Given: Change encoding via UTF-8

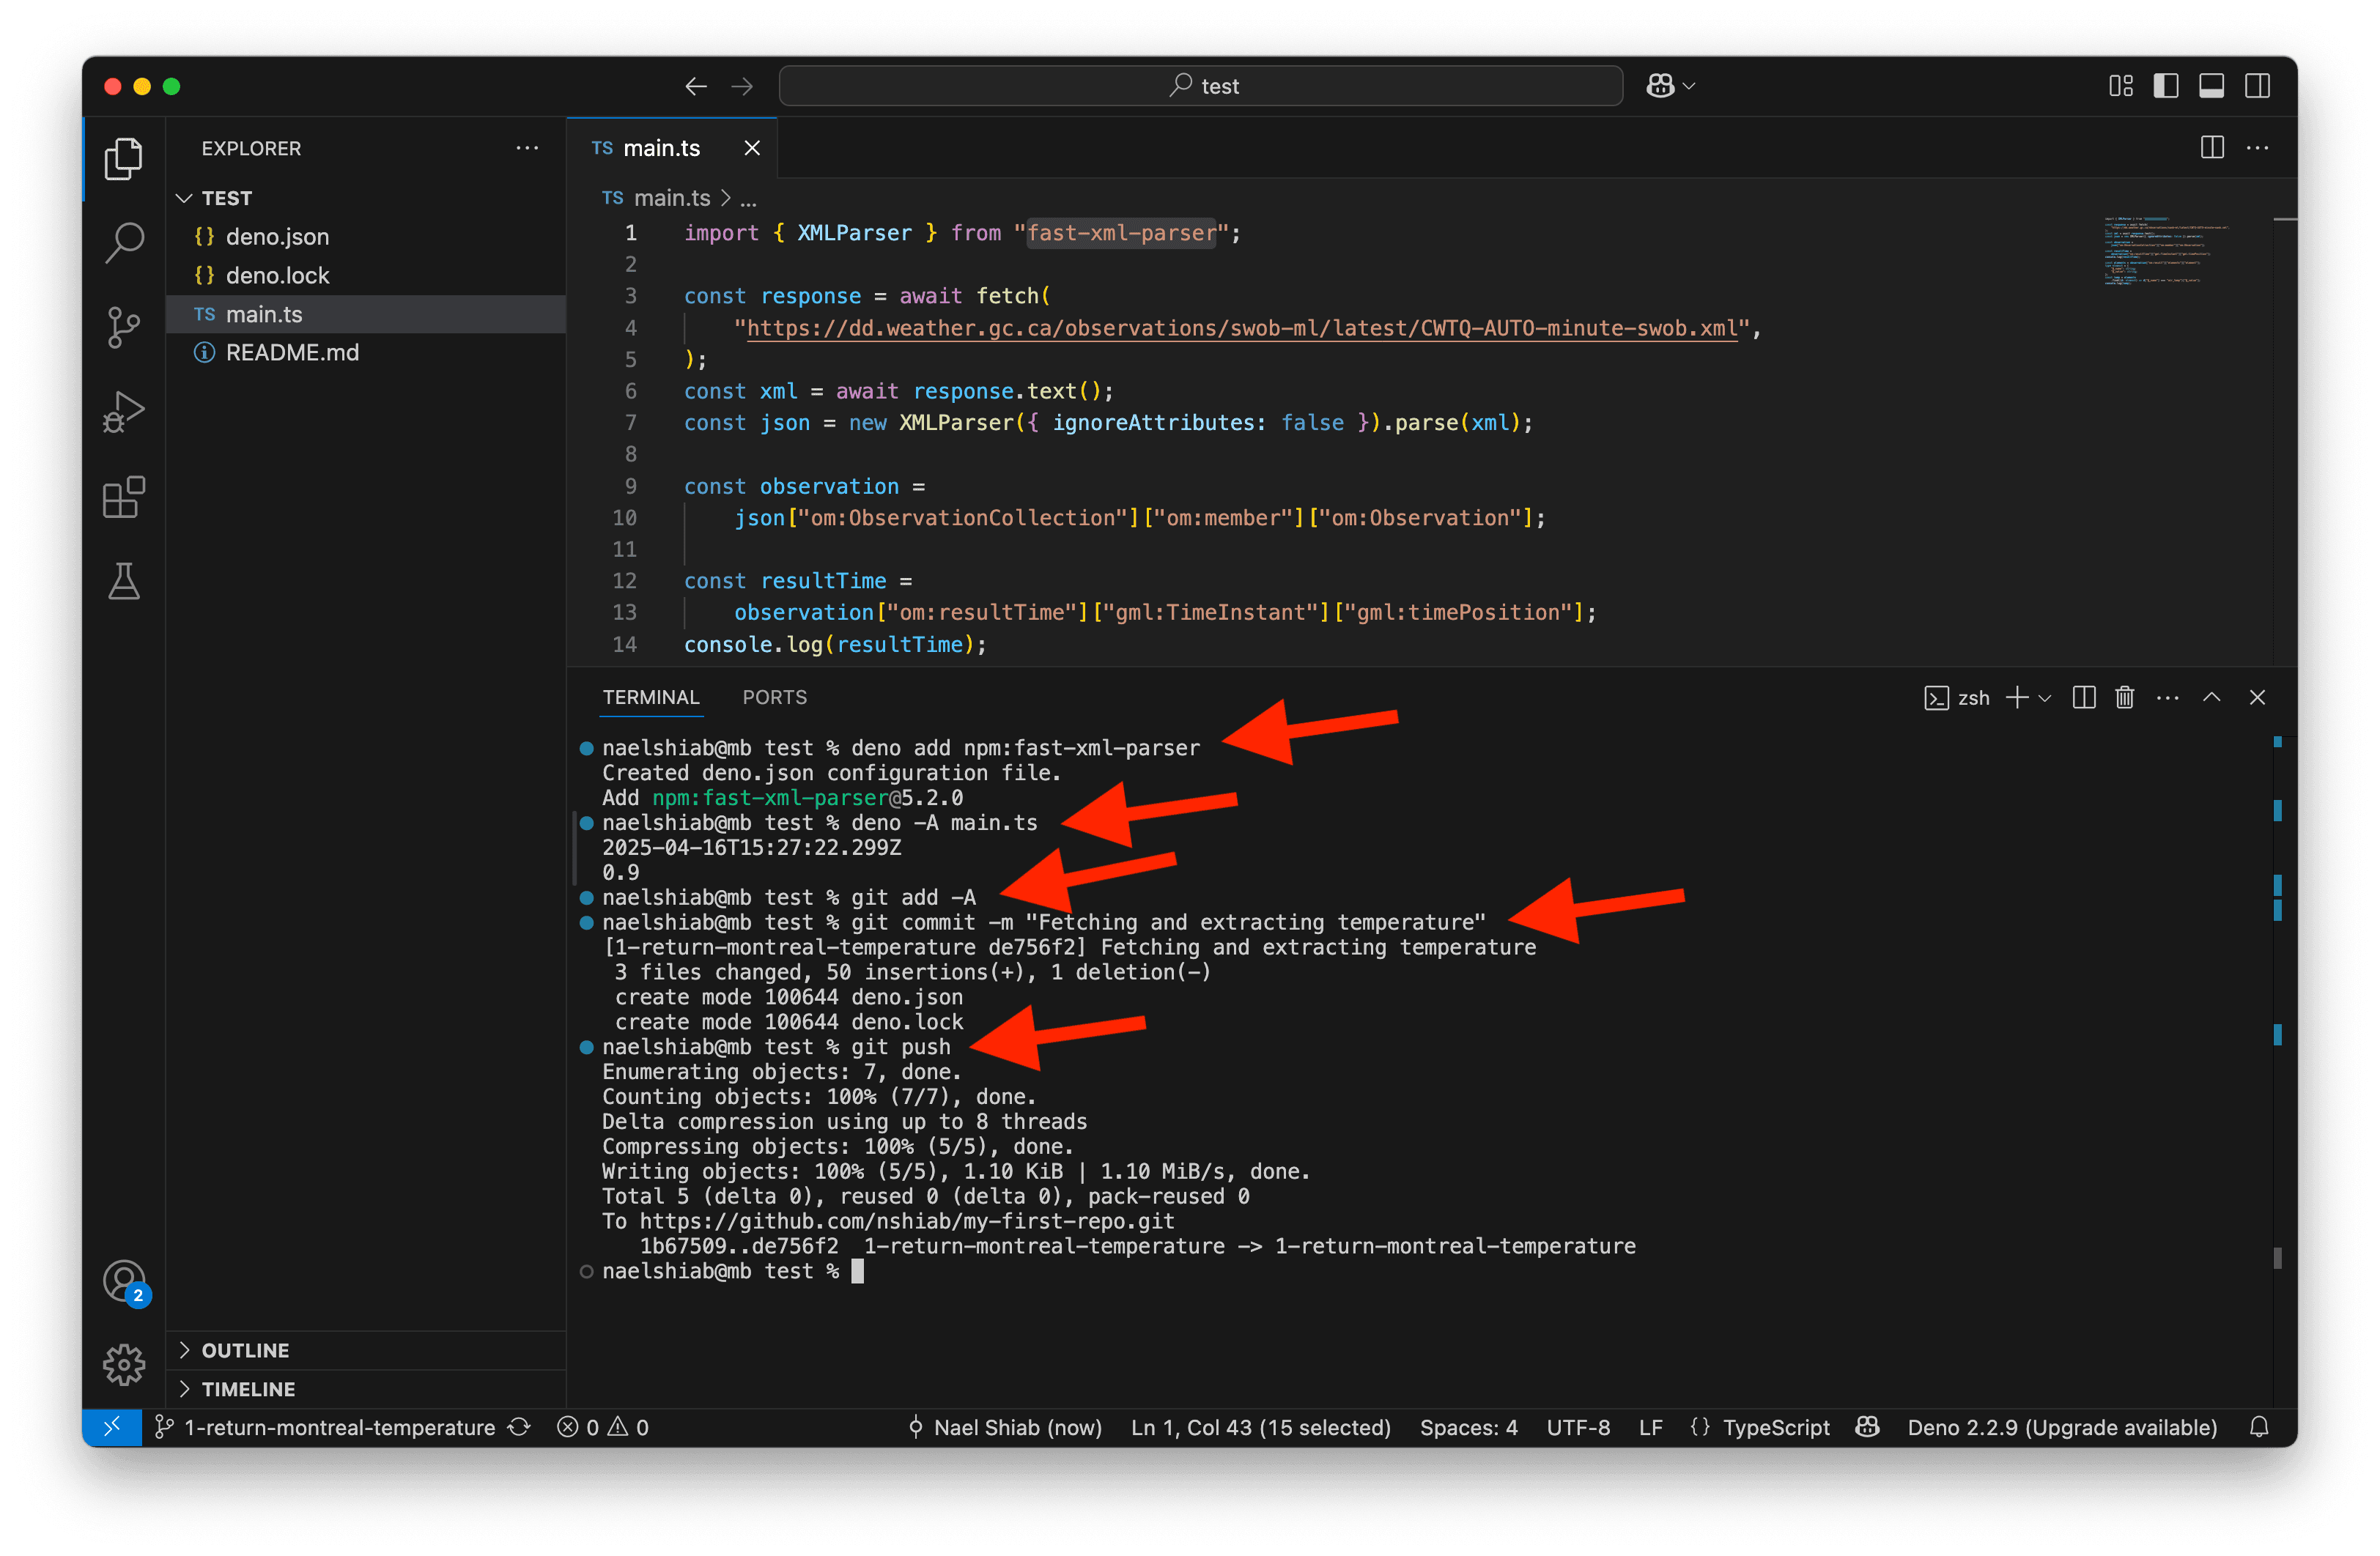Looking at the screenshot, I should point(1578,1427).
